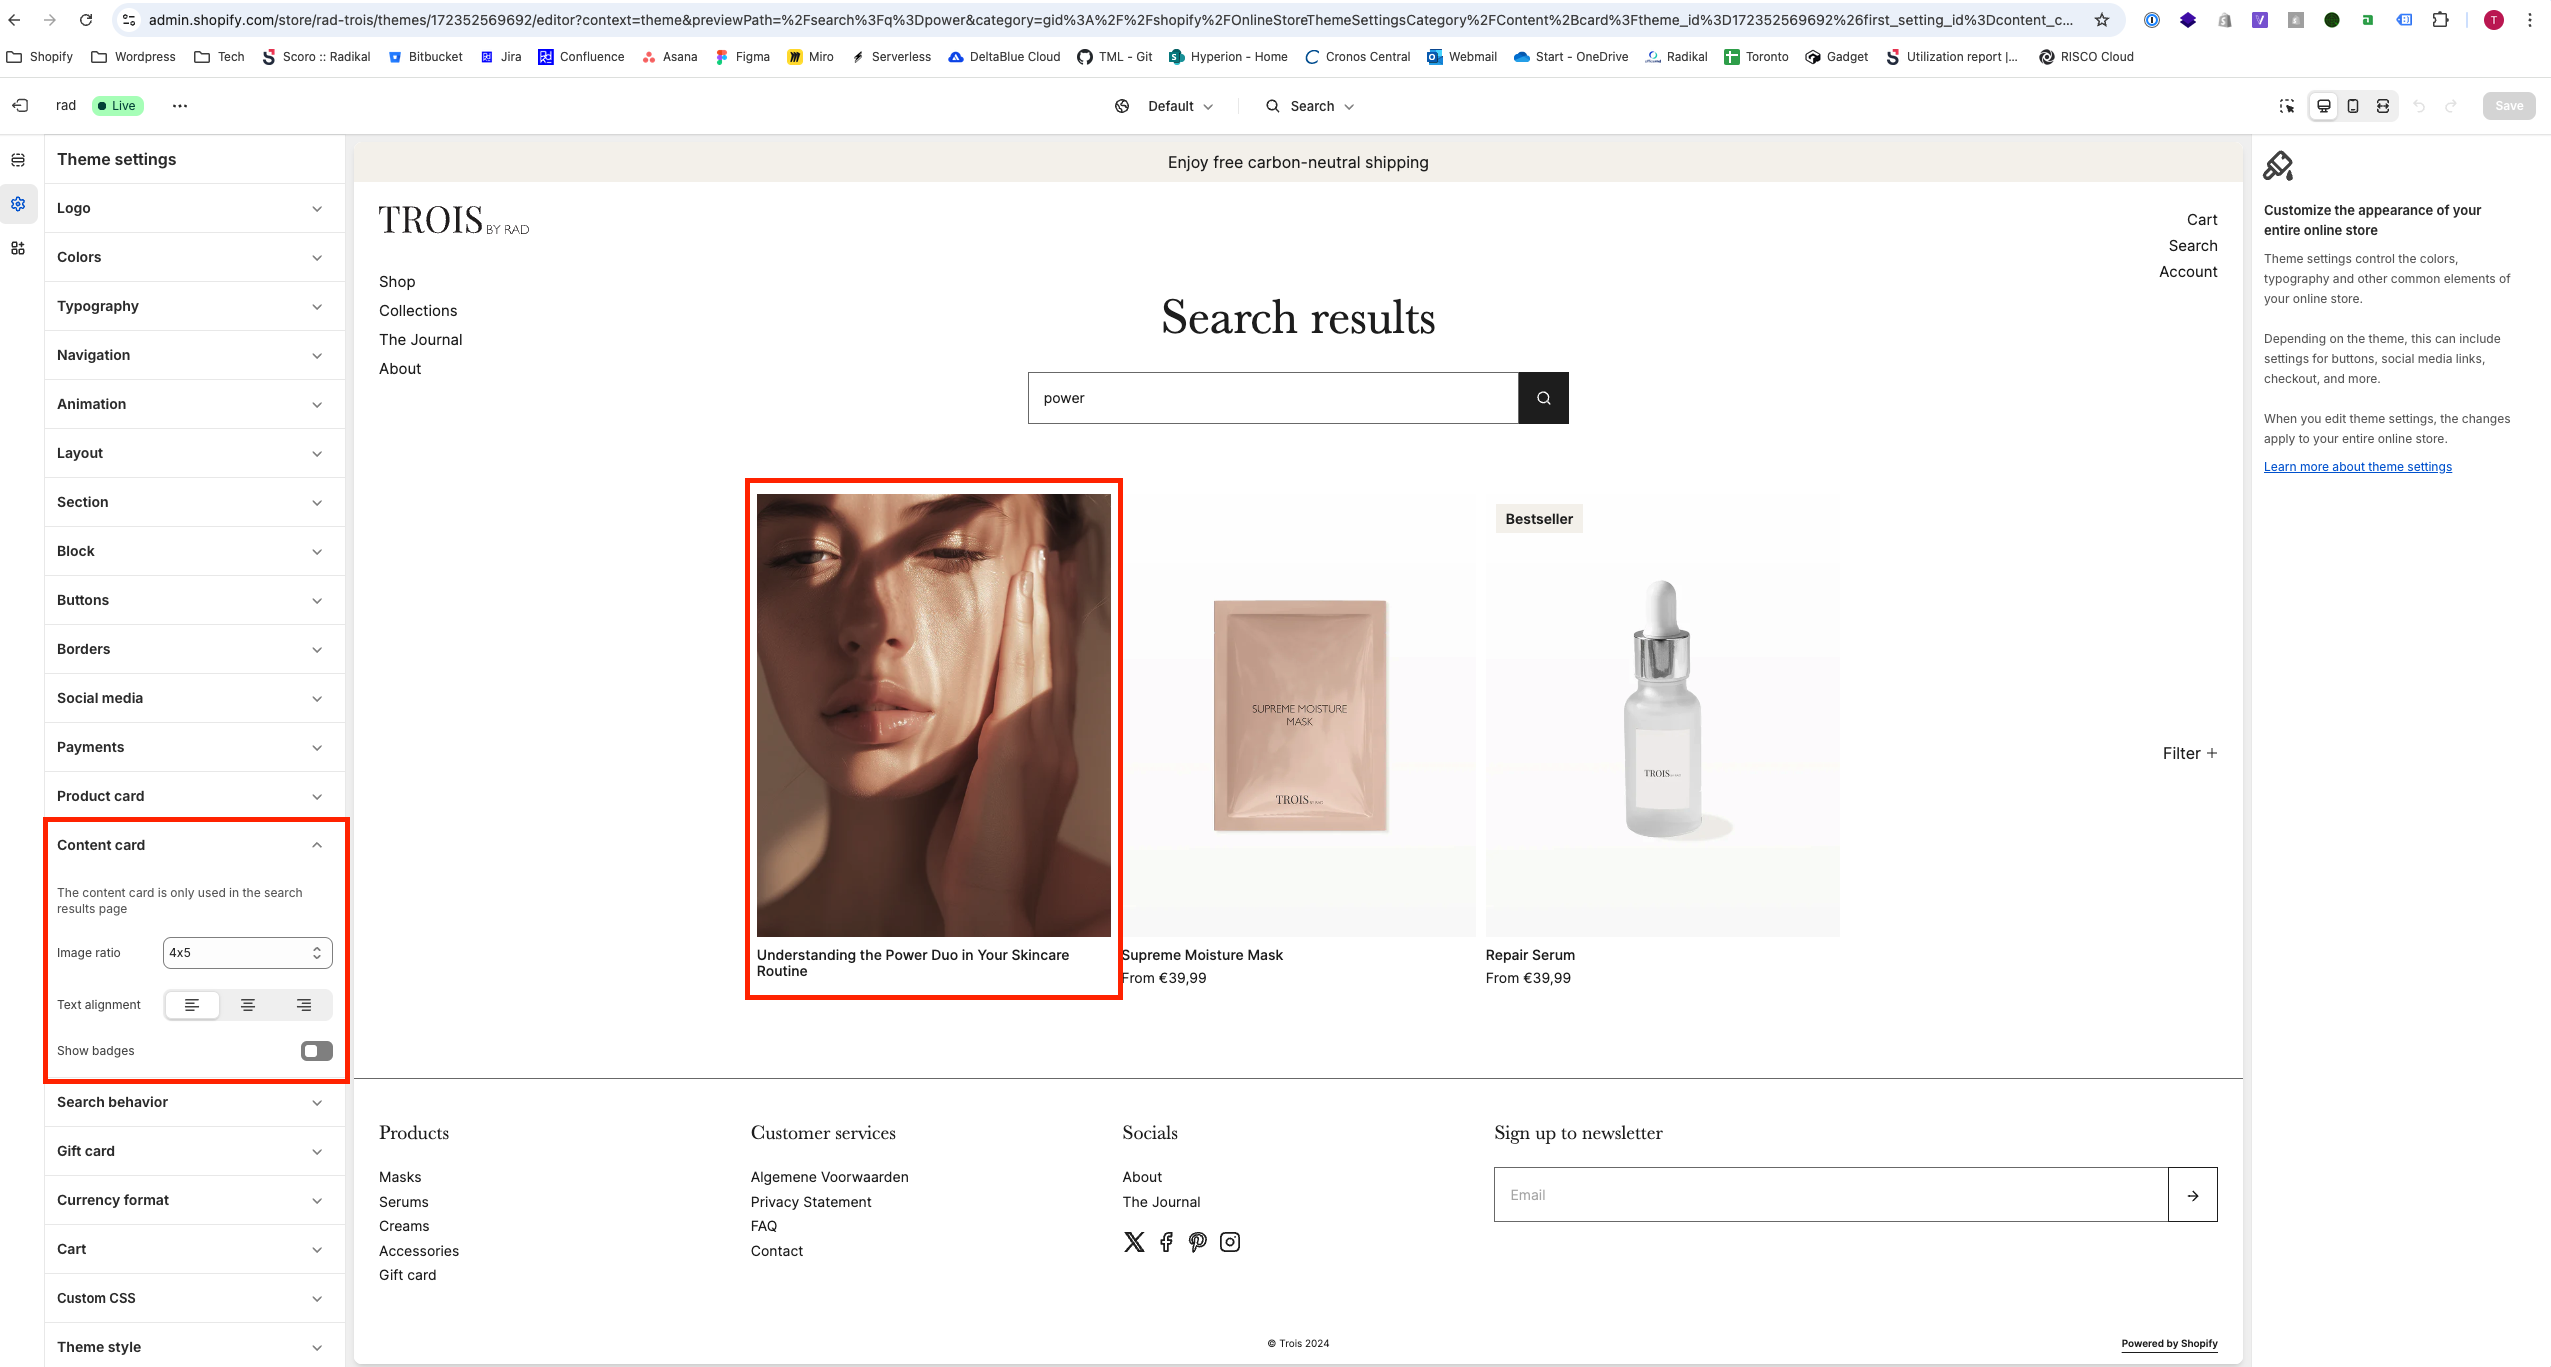Open the Pinterest social icon
2551x1367 pixels.
pos(1198,1242)
